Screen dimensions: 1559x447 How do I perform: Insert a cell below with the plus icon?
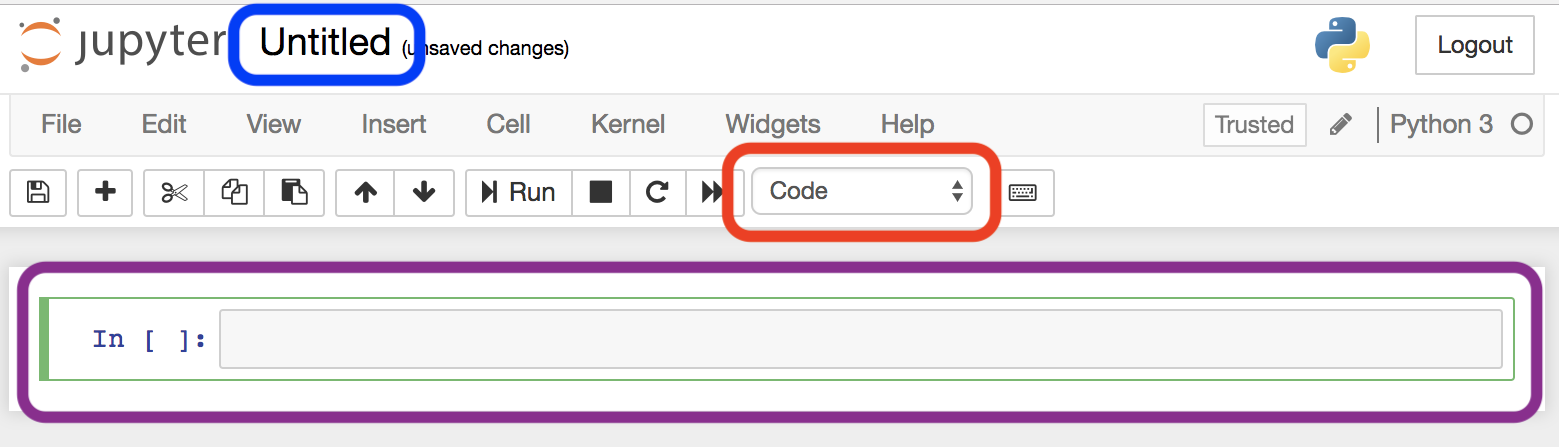105,192
